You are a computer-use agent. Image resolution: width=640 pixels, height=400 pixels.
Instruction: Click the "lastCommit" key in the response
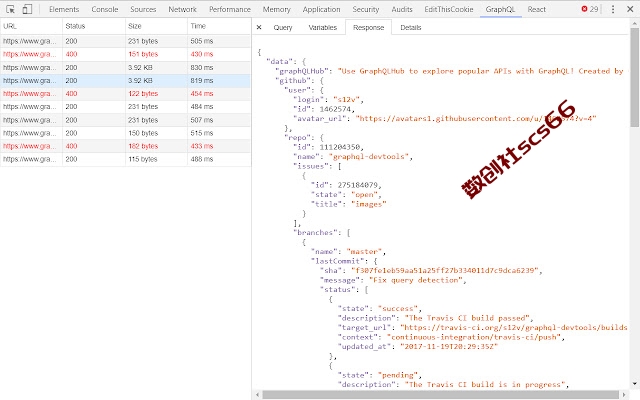337,261
